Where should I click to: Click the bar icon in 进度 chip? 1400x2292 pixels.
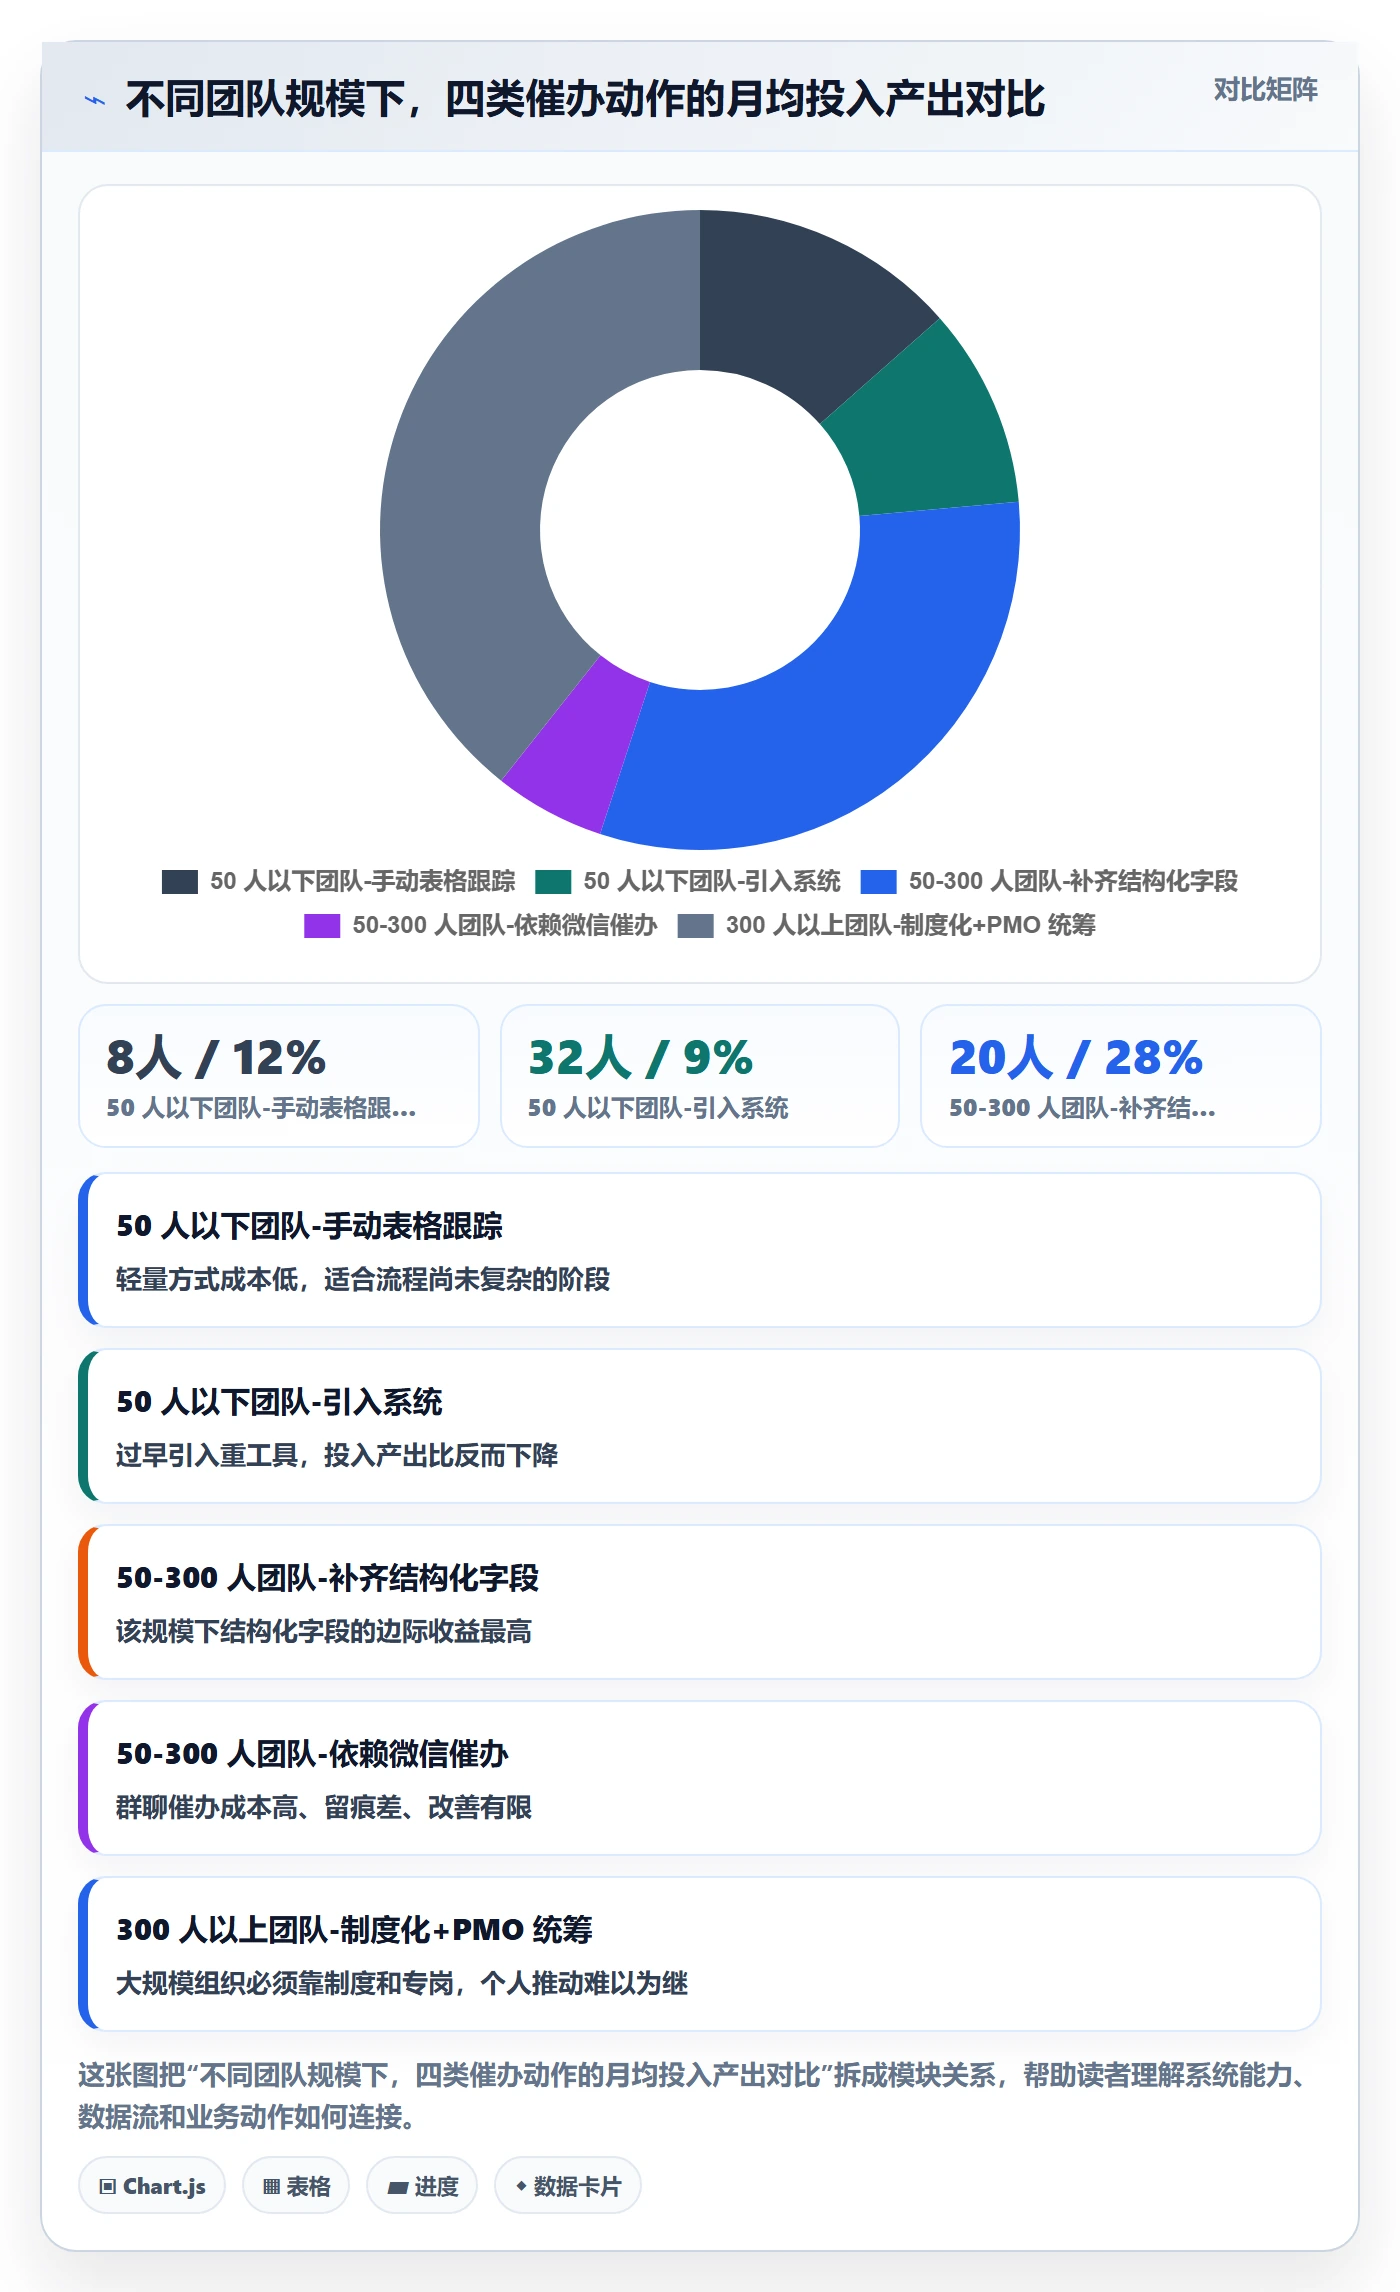click(398, 2188)
